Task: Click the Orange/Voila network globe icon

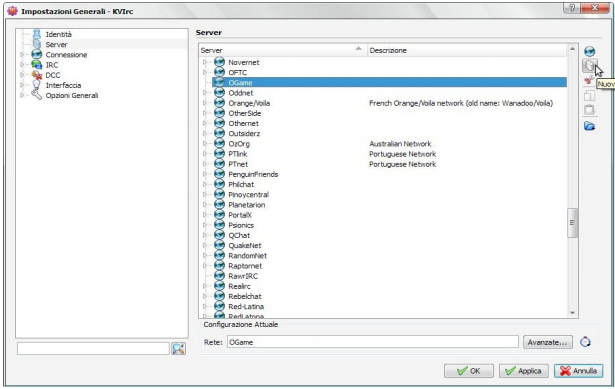Action: (x=219, y=103)
